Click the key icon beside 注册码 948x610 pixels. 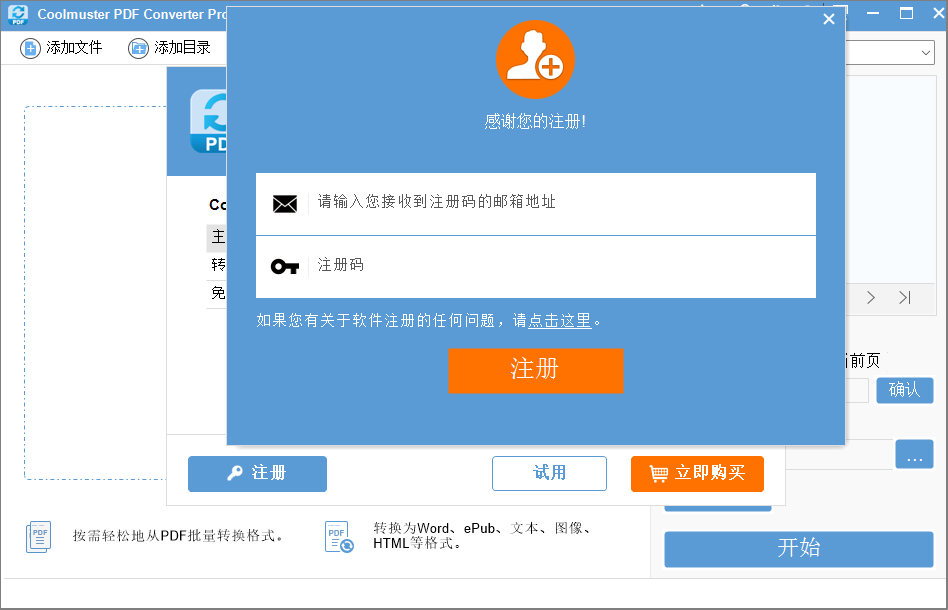tap(285, 266)
